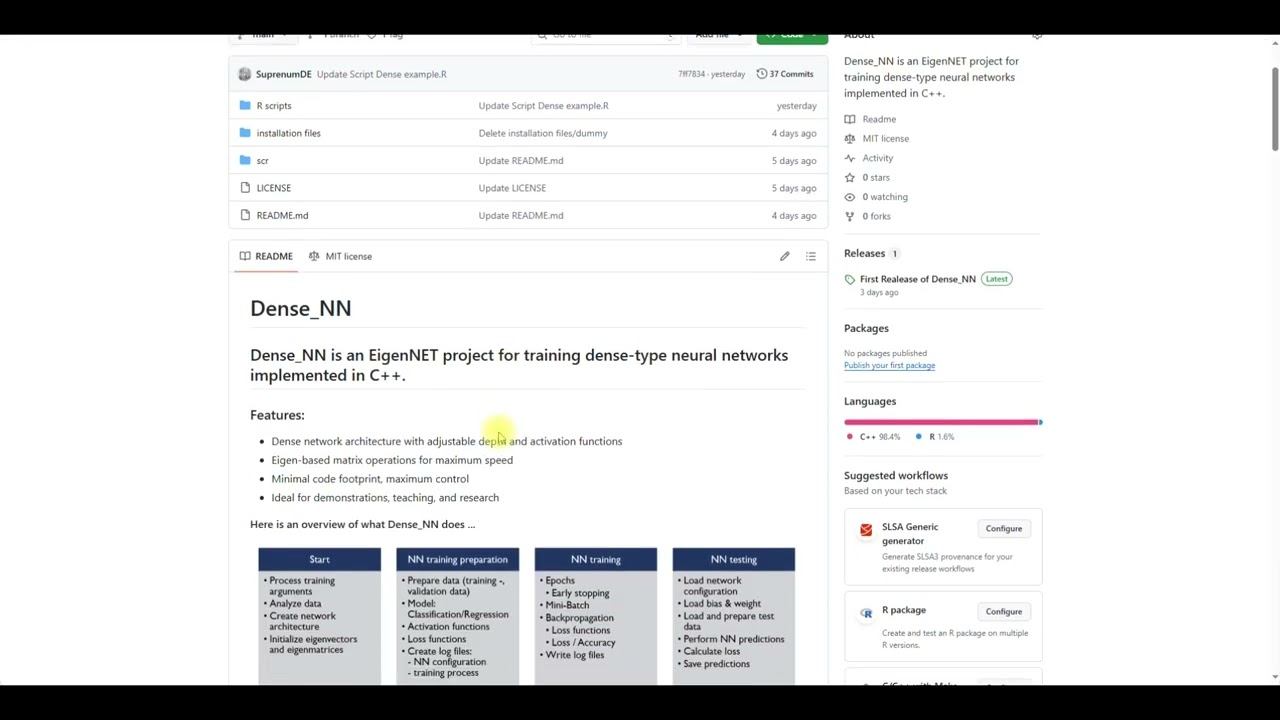Open the scr folder
This screenshot has width=1280, height=720.
point(262,161)
